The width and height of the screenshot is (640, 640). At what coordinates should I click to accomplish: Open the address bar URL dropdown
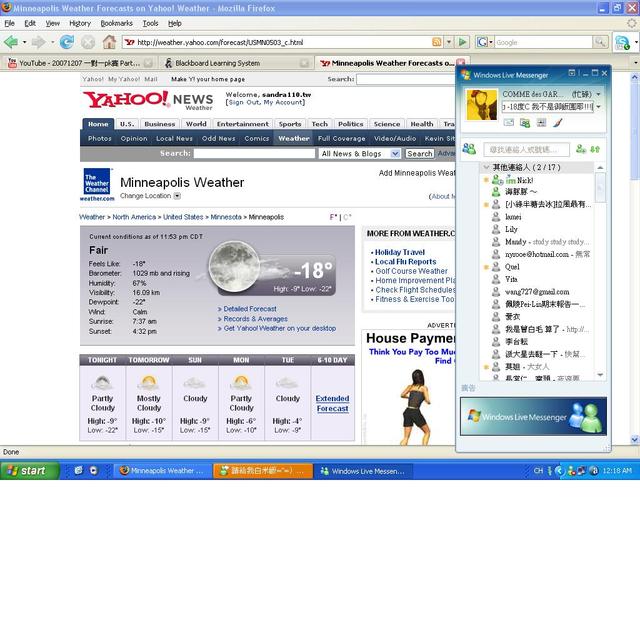pos(449,42)
